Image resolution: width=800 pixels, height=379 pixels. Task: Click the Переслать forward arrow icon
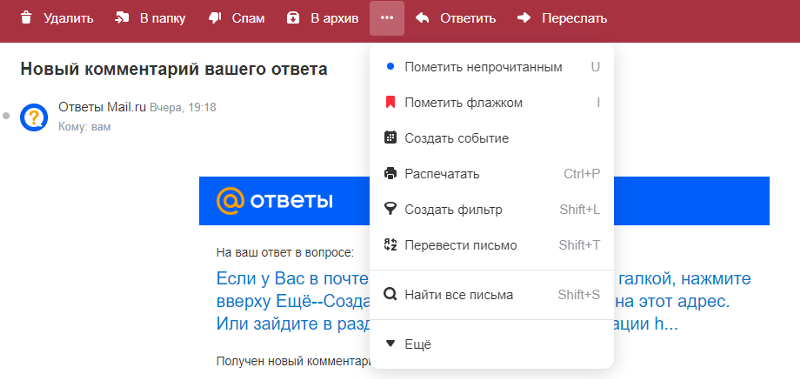tap(523, 18)
